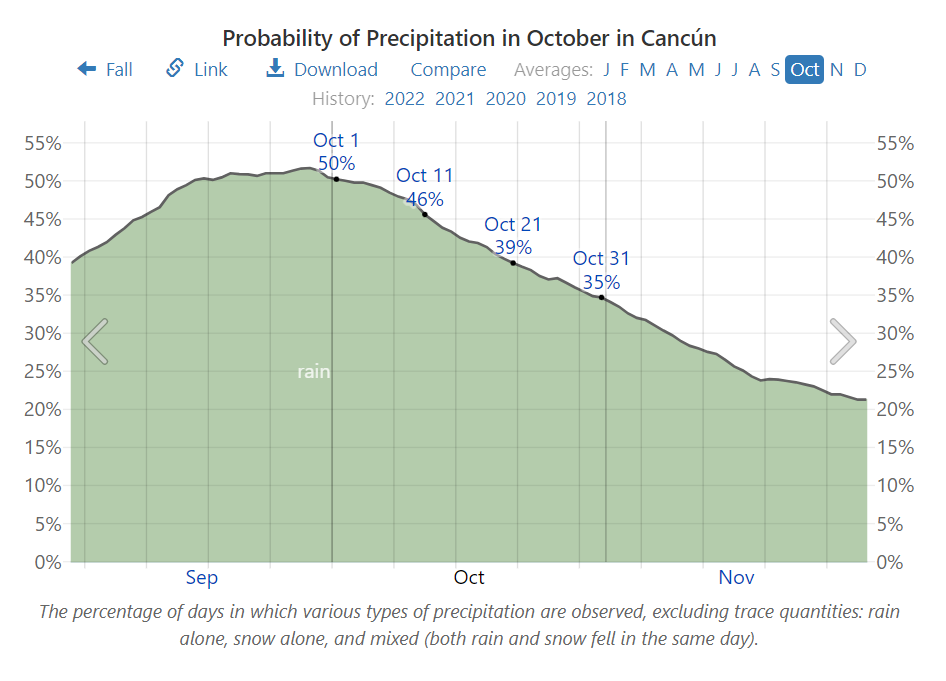Click the Compare link
The width and height of the screenshot is (946, 681).
[x=448, y=69]
